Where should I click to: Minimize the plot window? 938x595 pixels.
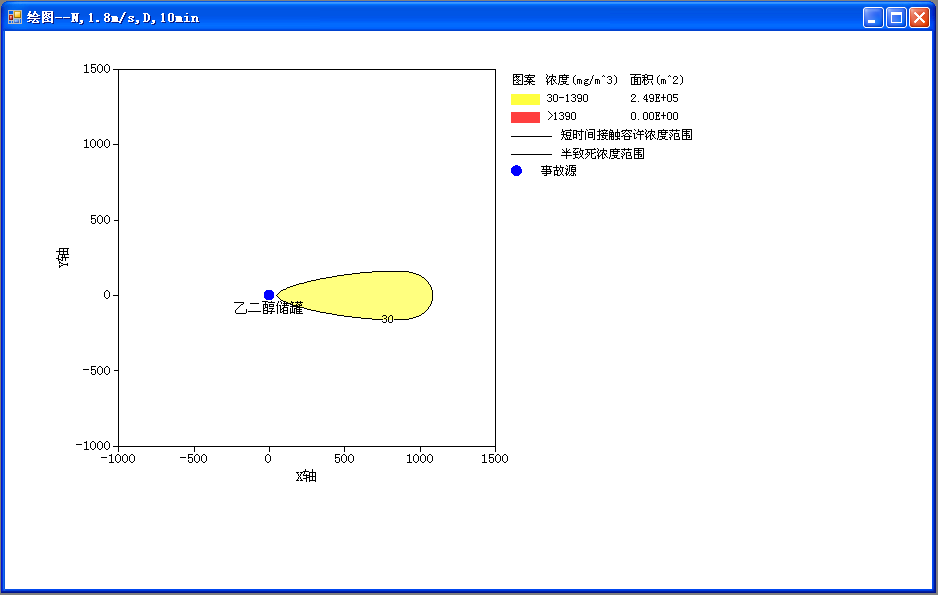[873, 18]
